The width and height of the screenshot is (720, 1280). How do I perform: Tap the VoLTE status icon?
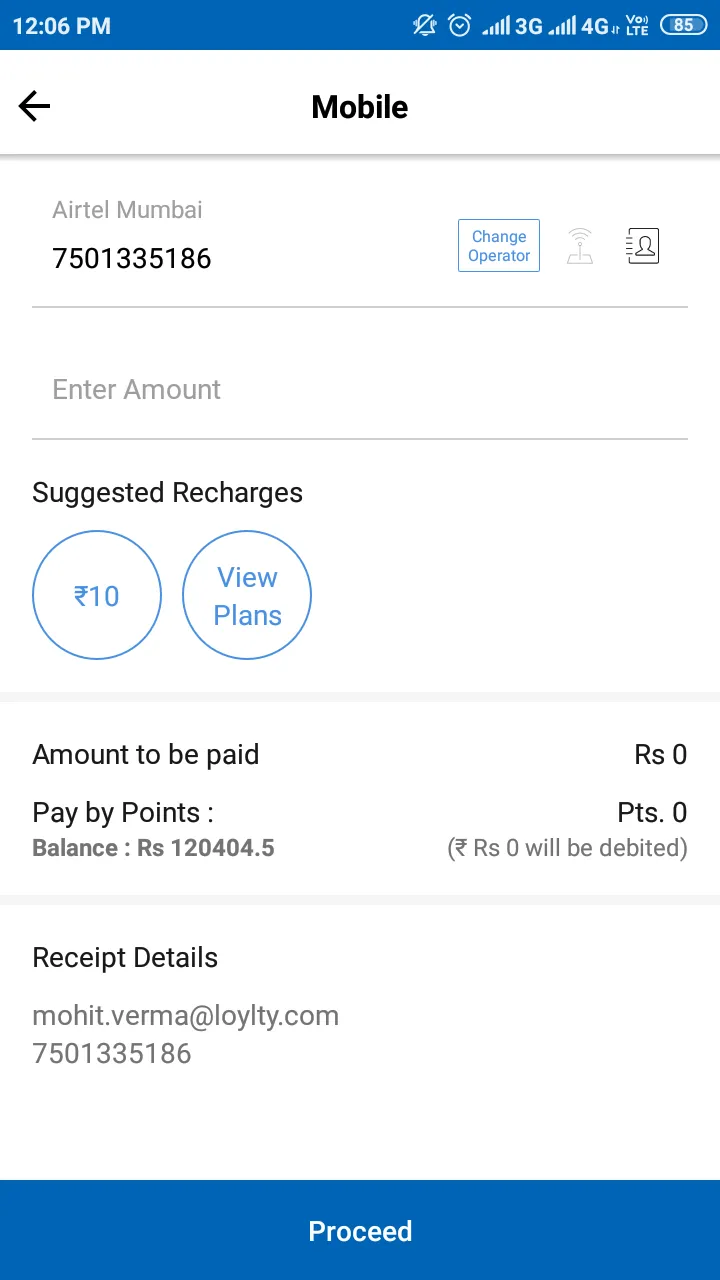(637, 25)
